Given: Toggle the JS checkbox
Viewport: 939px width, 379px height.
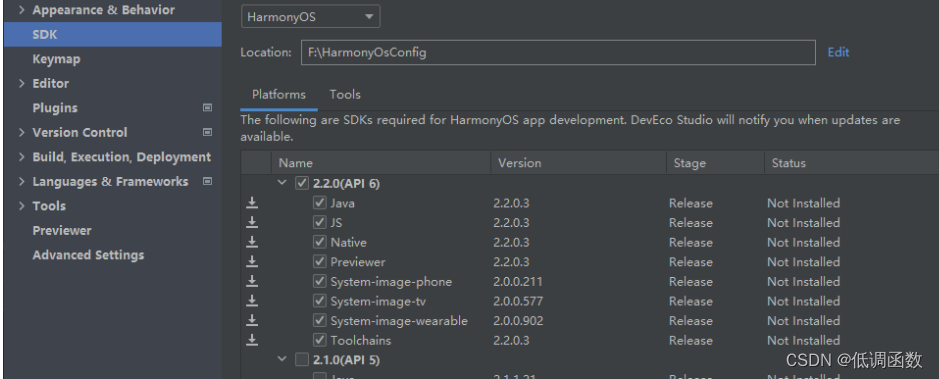Looking at the screenshot, I should point(320,223).
